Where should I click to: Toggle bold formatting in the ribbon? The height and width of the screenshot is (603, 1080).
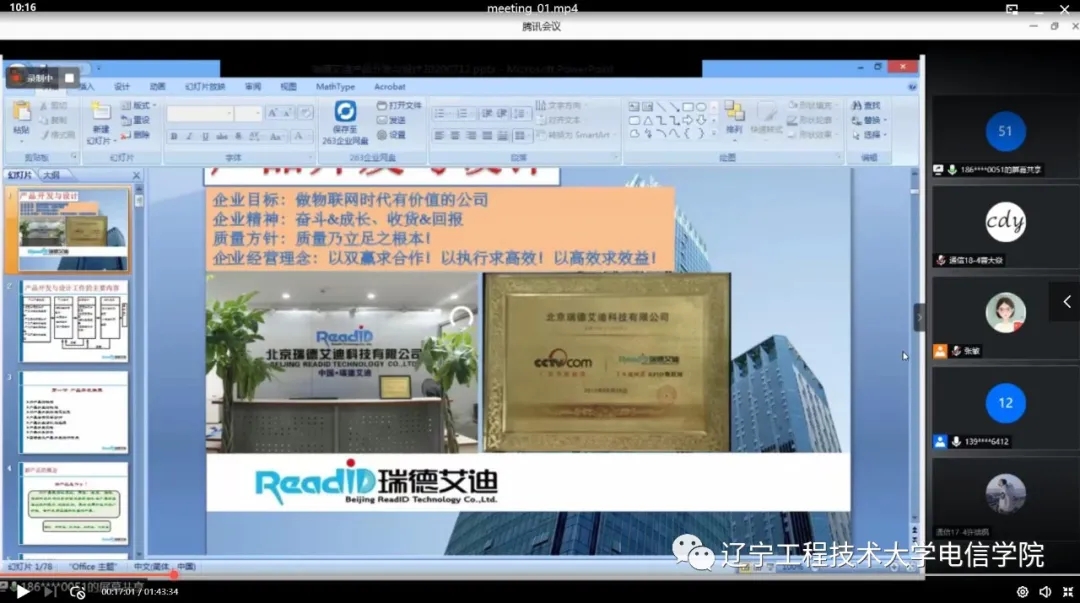click(174, 136)
